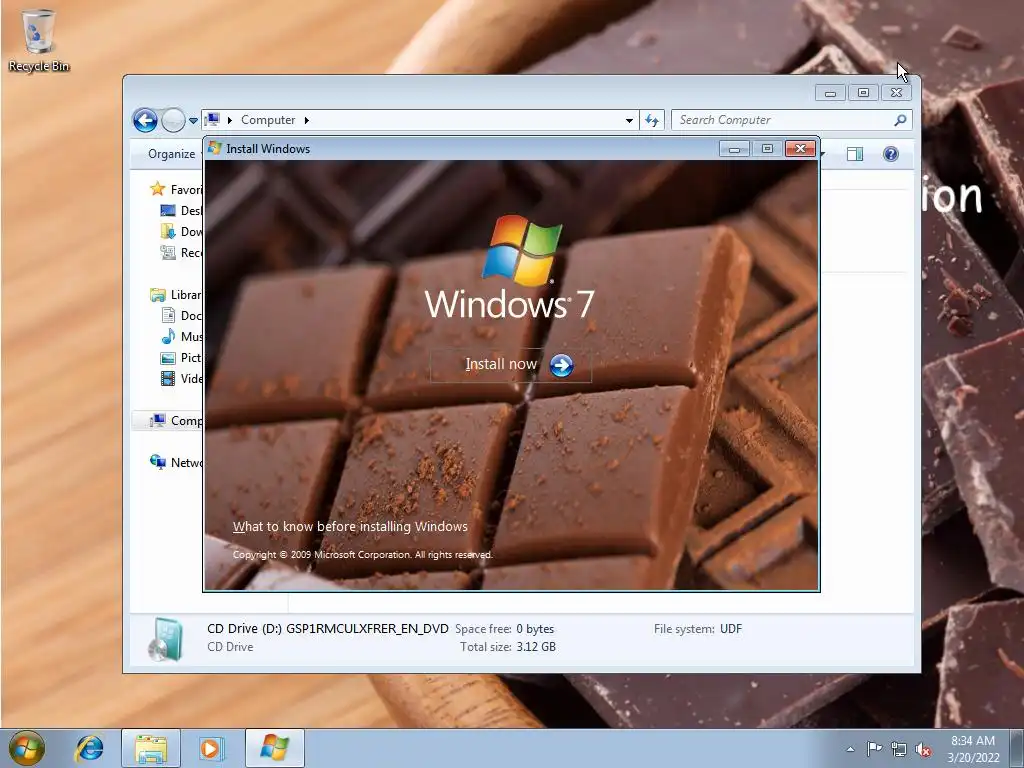Open the Recycle Bin desktop icon
Viewport: 1024px width, 768px height.
tap(39, 40)
